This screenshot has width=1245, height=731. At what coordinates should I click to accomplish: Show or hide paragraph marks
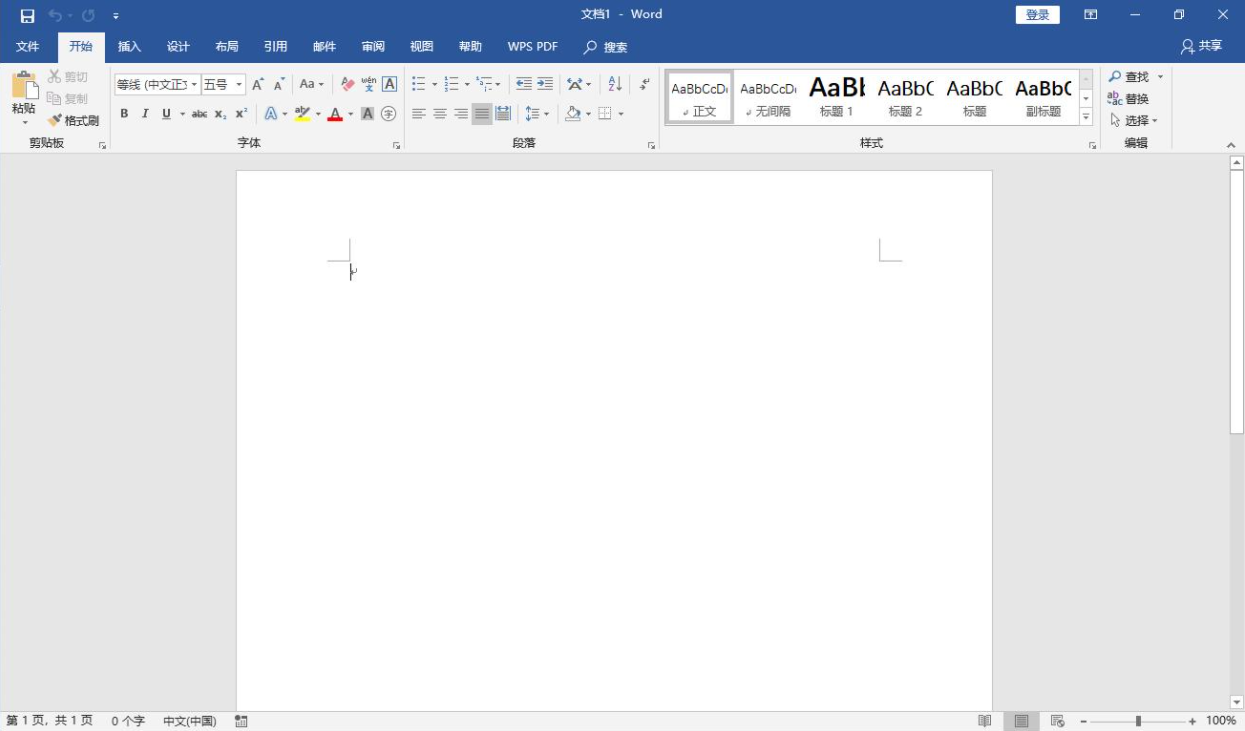[x=646, y=84]
